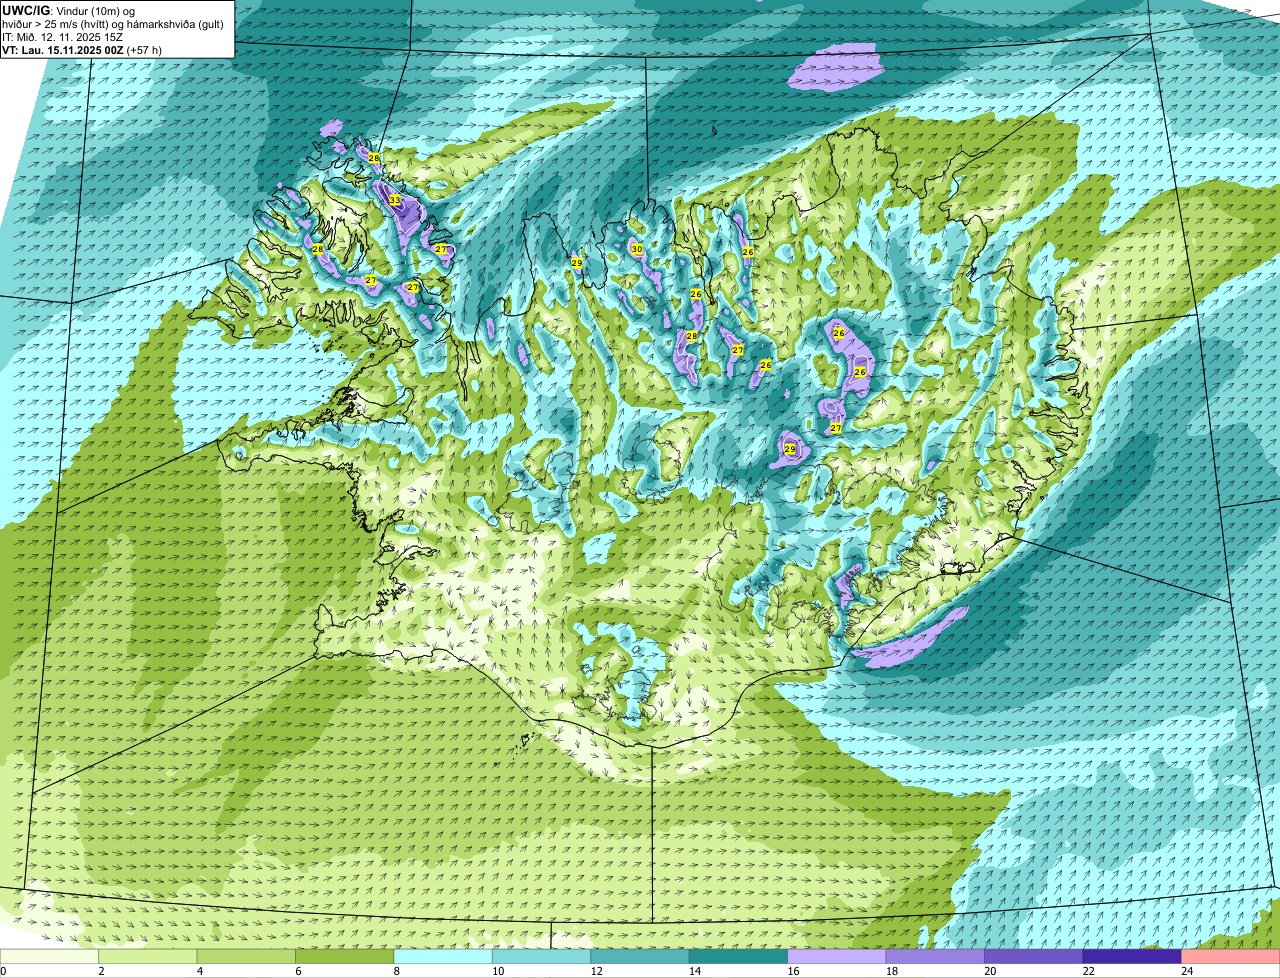Click the scale tick label '6'
This screenshot has width=1280, height=978.
[297, 971]
